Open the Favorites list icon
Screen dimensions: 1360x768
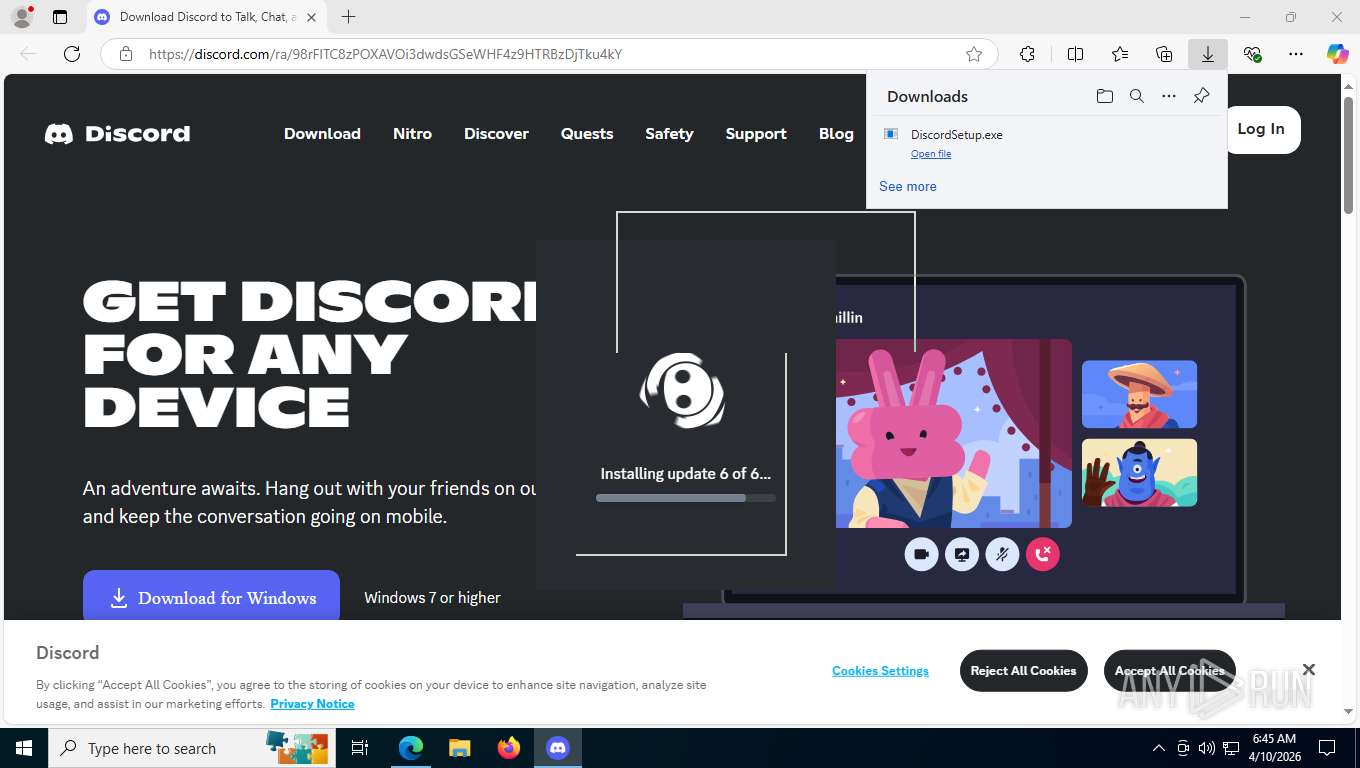point(1120,54)
